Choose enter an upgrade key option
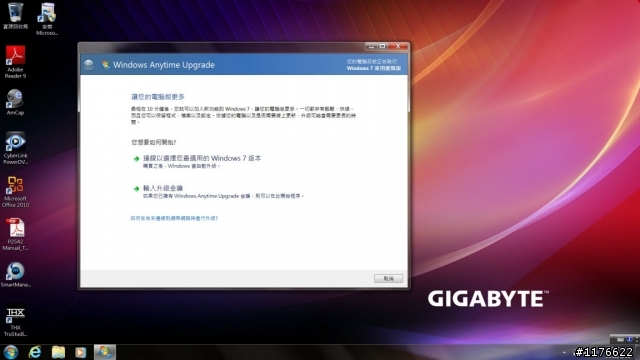This screenshot has width=640, height=360. click(218, 192)
